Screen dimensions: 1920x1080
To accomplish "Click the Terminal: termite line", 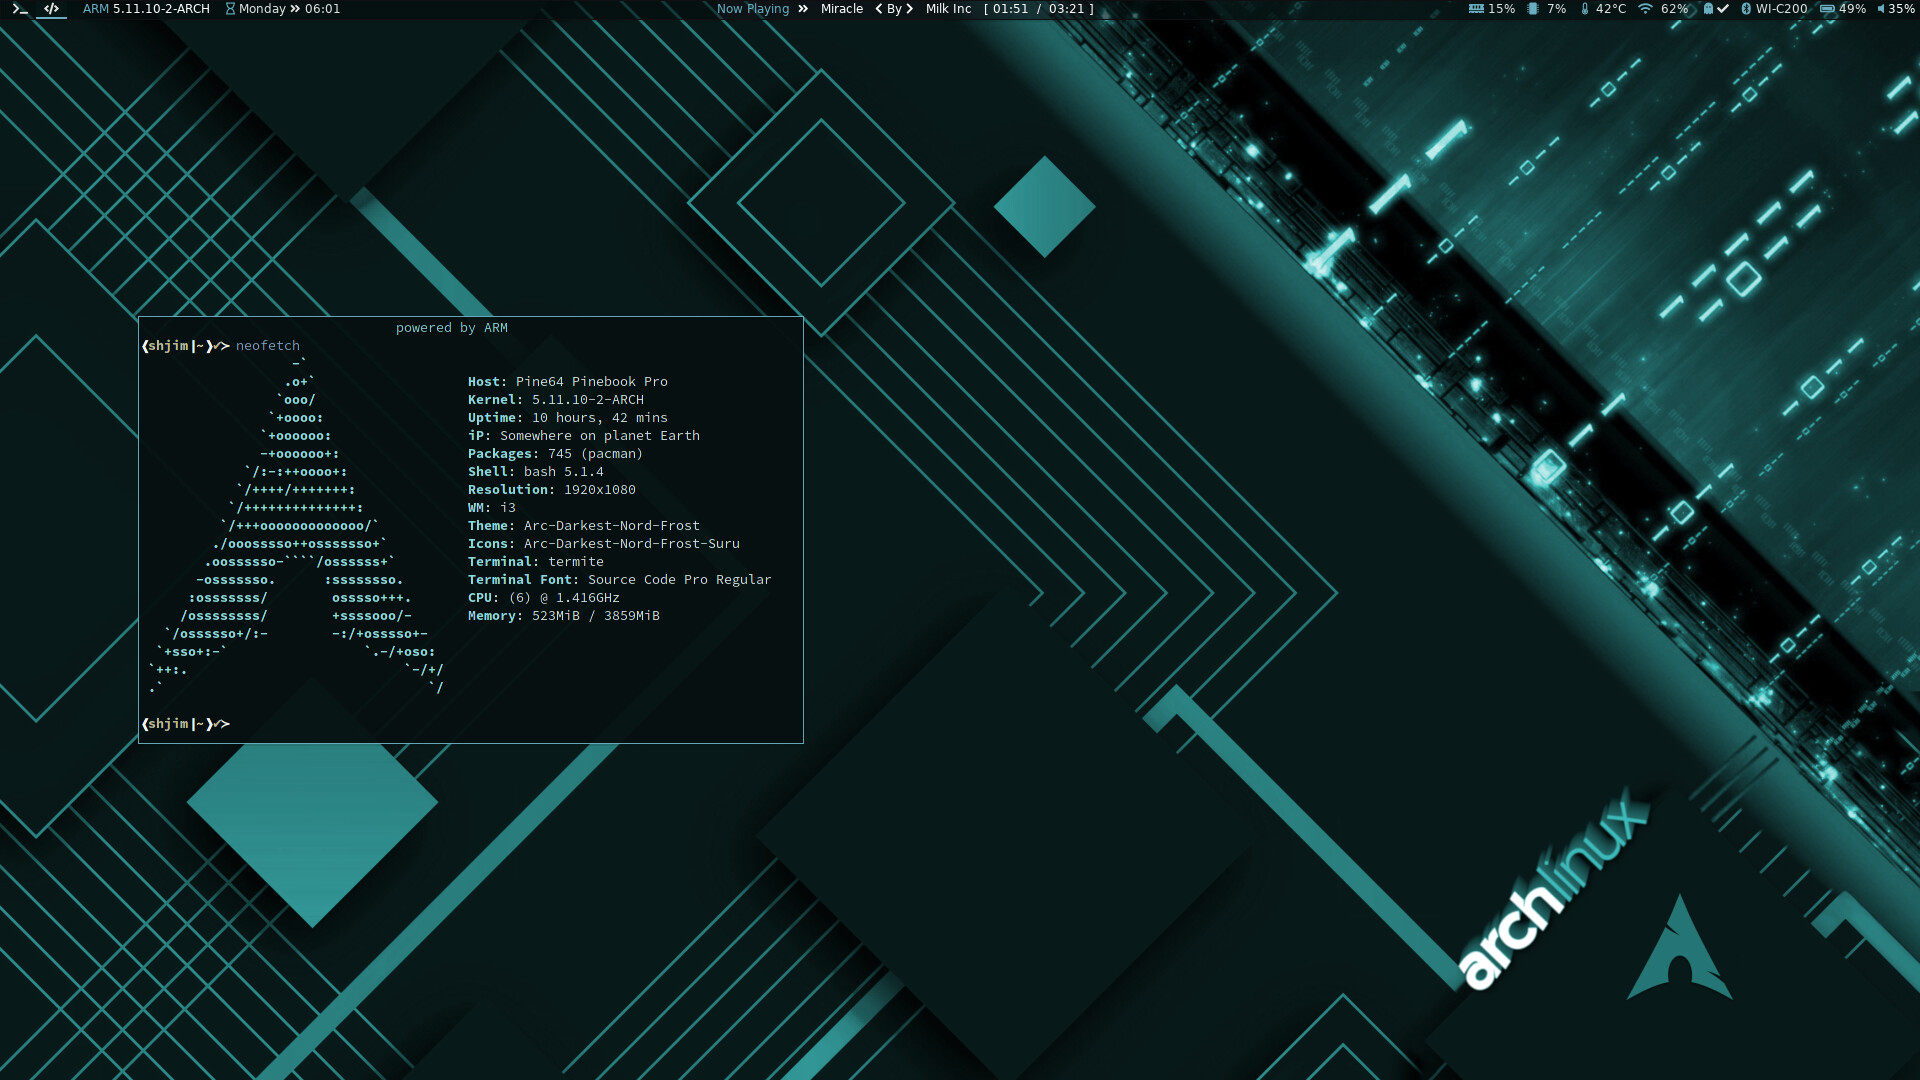I will pos(536,562).
